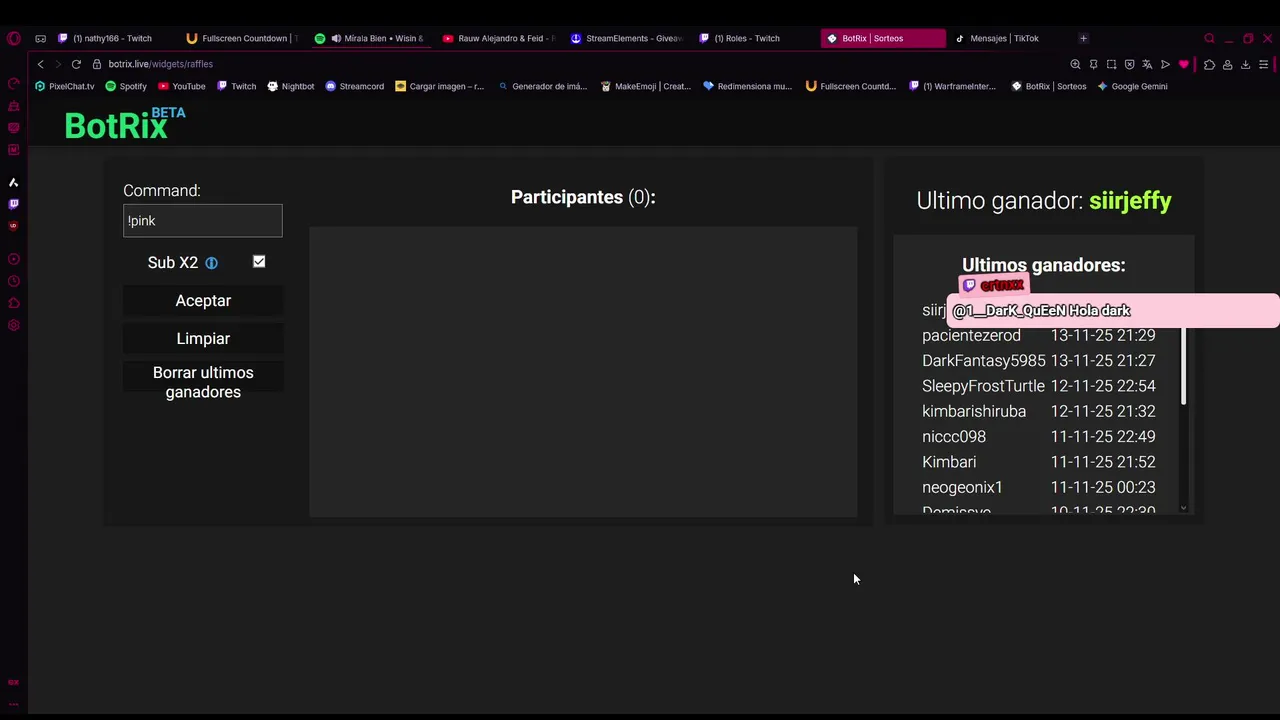Switch to the Mensajes TikTok tab
Viewport: 1280px width, 720px height.
pos(1008,38)
